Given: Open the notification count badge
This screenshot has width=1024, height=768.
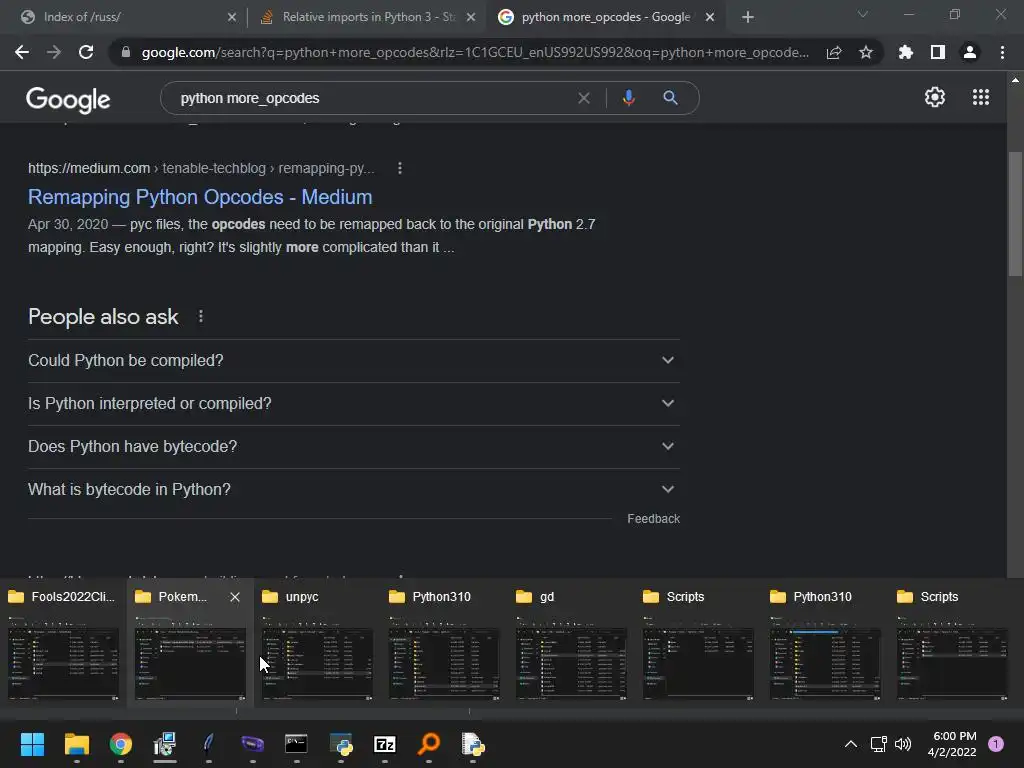Looking at the screenshot, I should tap(996, 744).
